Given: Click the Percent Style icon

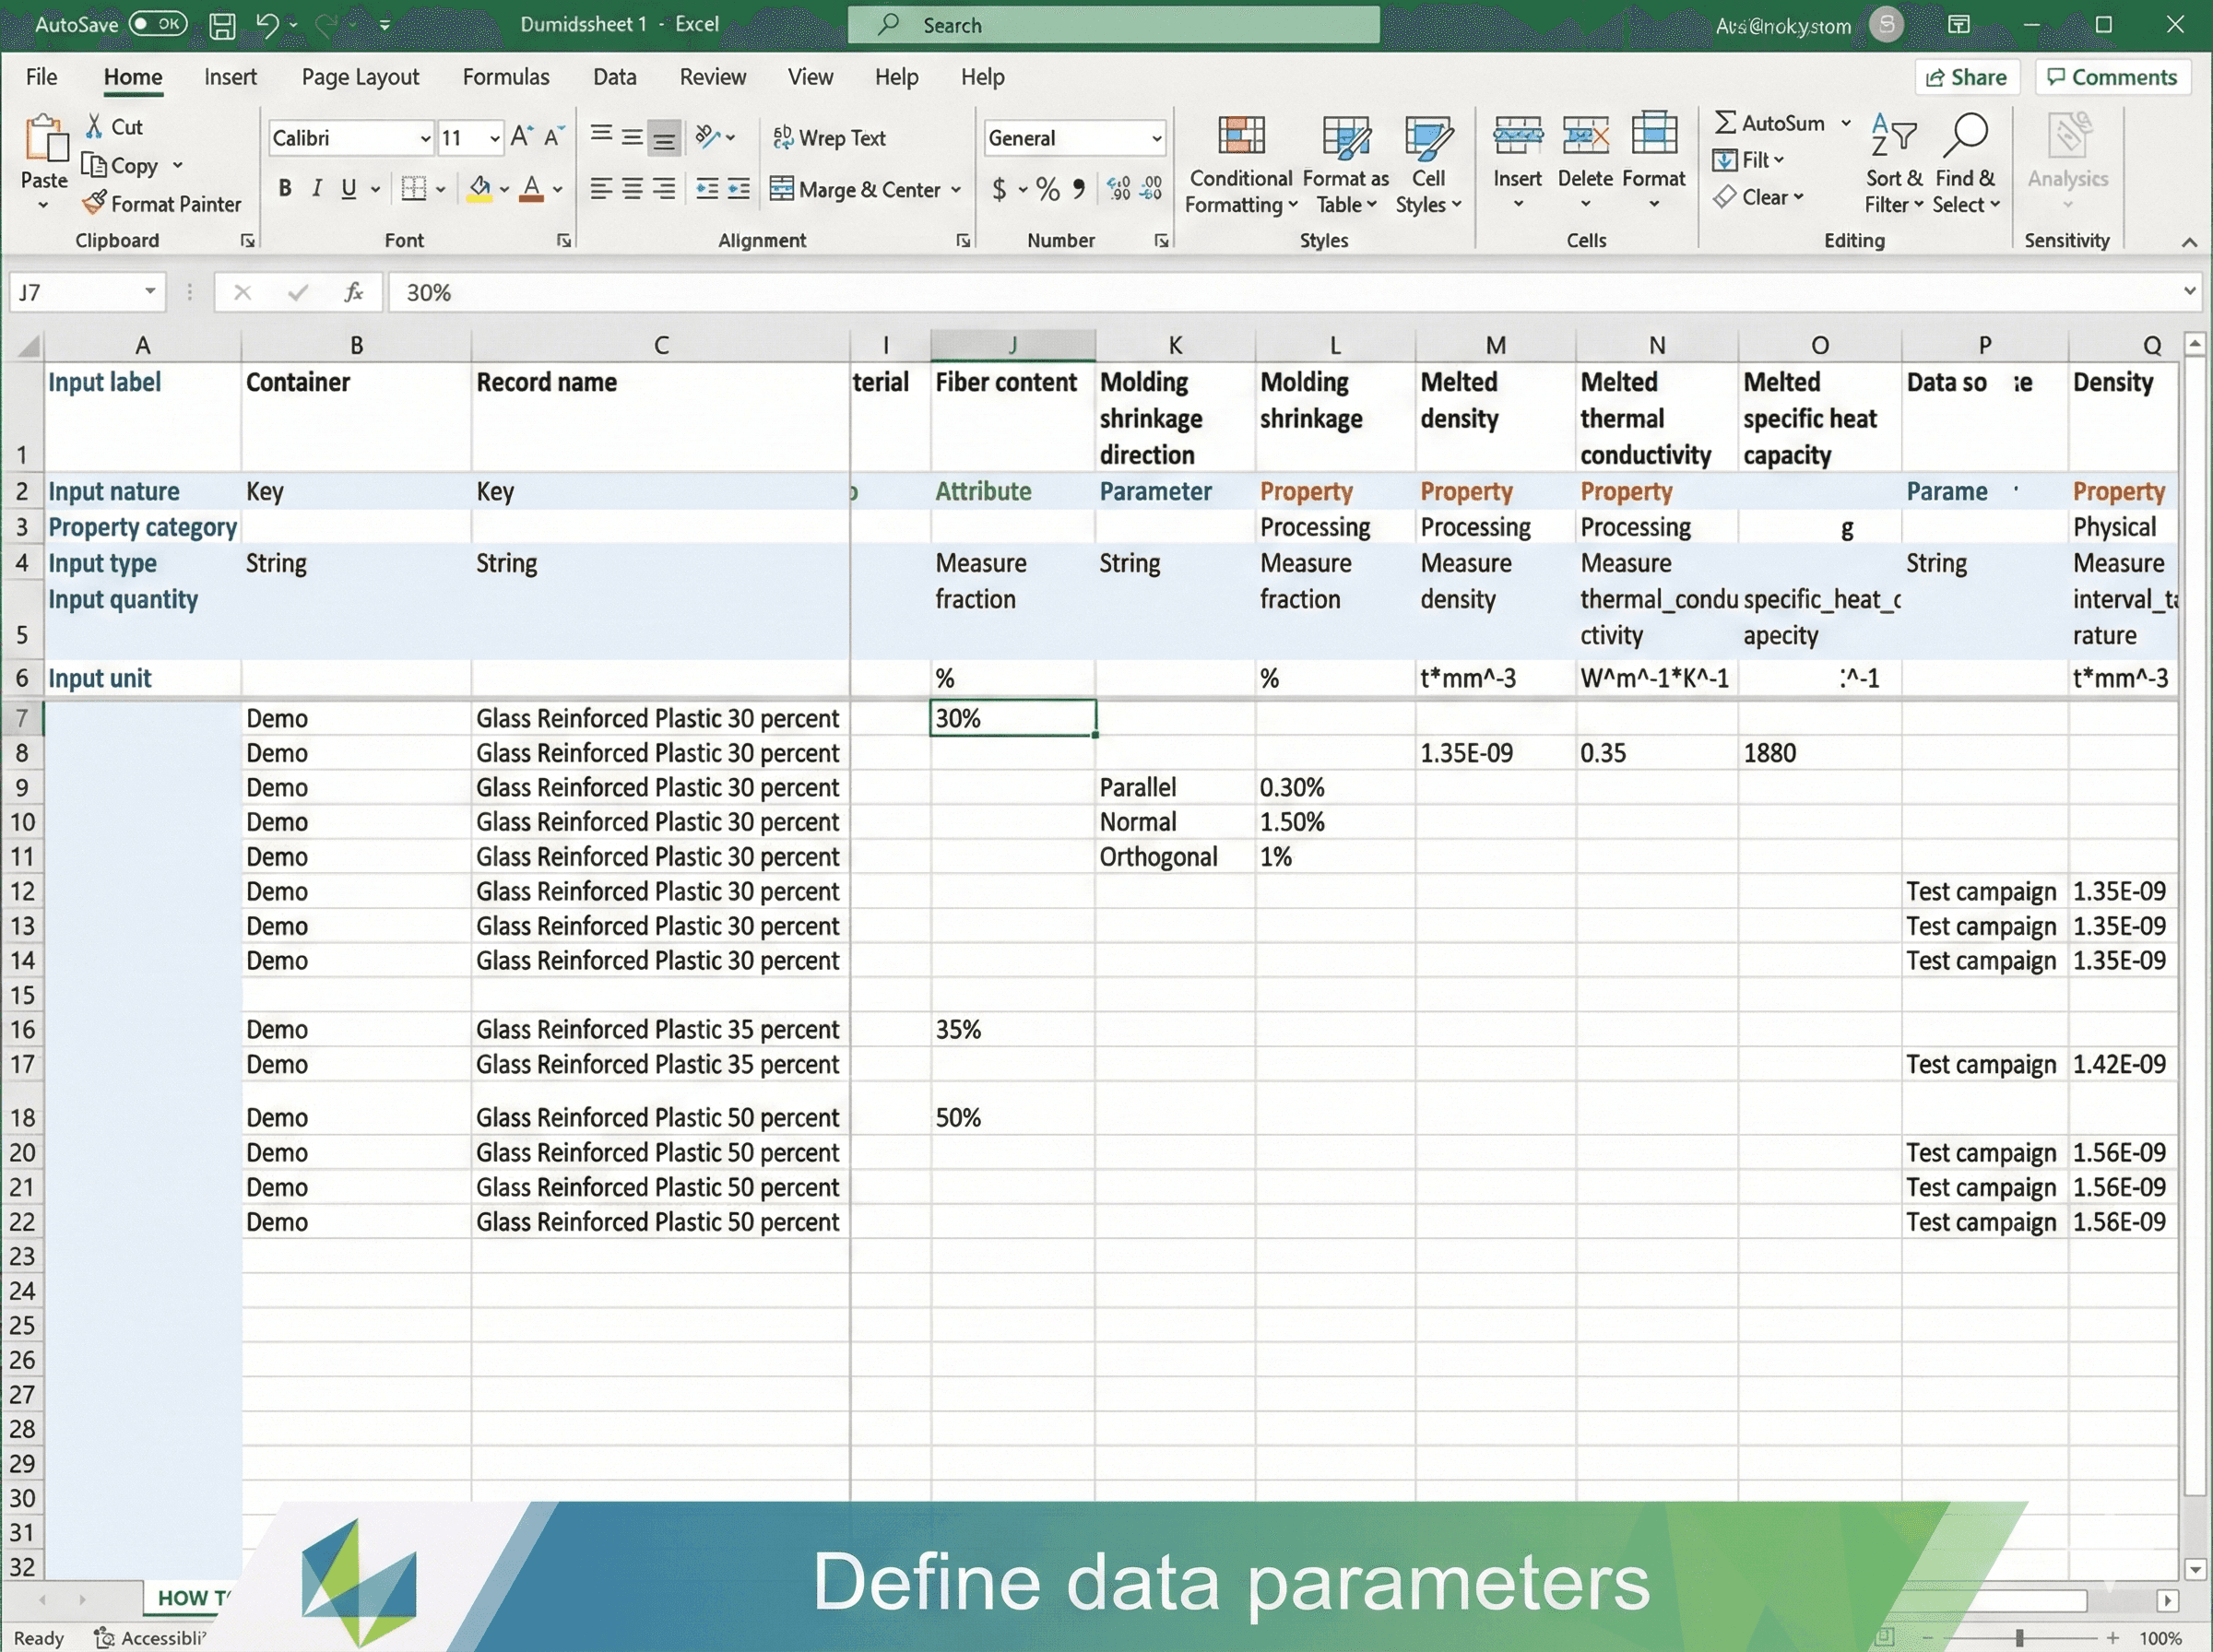Looking at the screenshot, I should pos(1047,189).
